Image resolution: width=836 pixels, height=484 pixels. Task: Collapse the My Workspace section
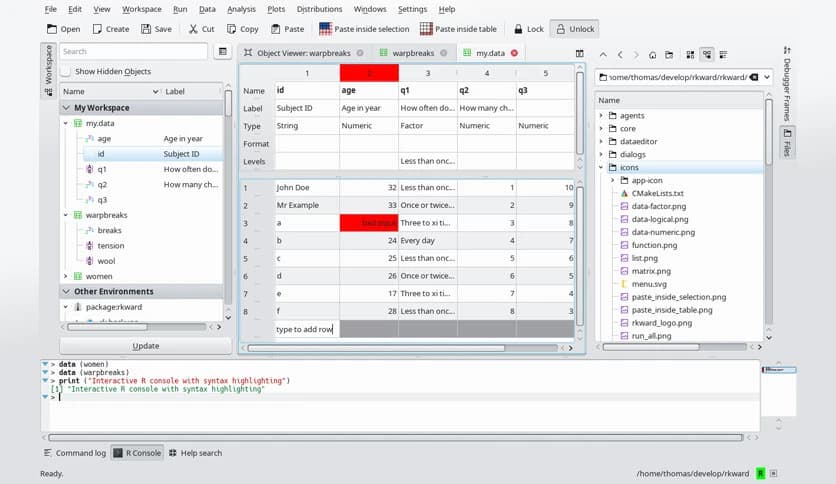point(67,108)
